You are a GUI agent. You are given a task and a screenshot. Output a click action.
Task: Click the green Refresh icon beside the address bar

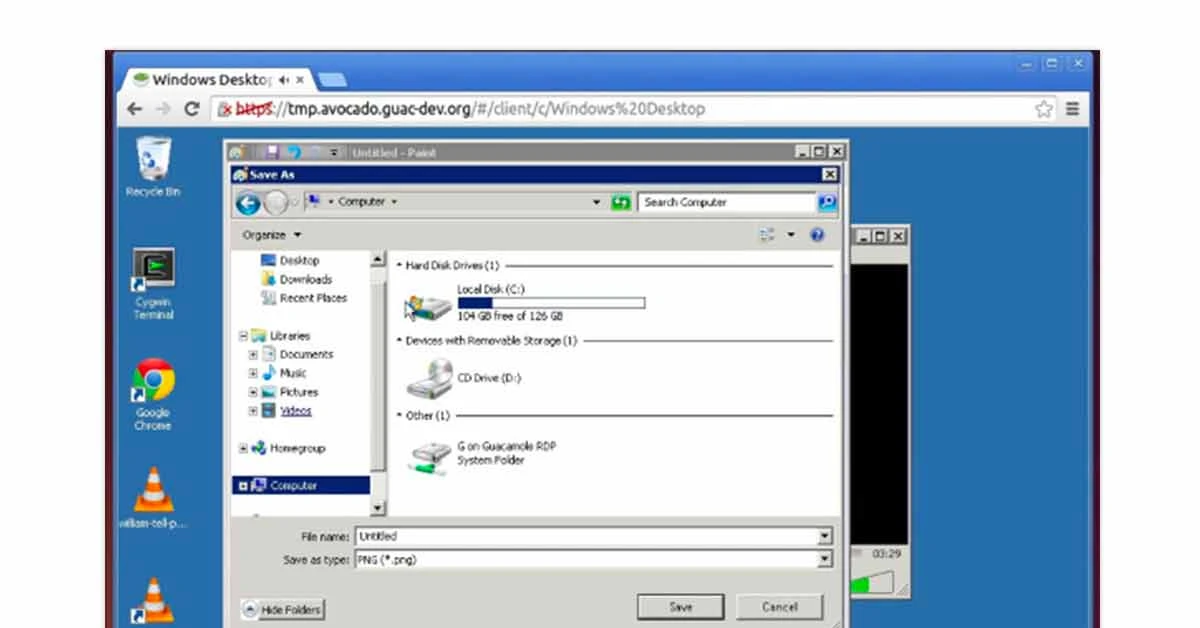click(620, 201)
